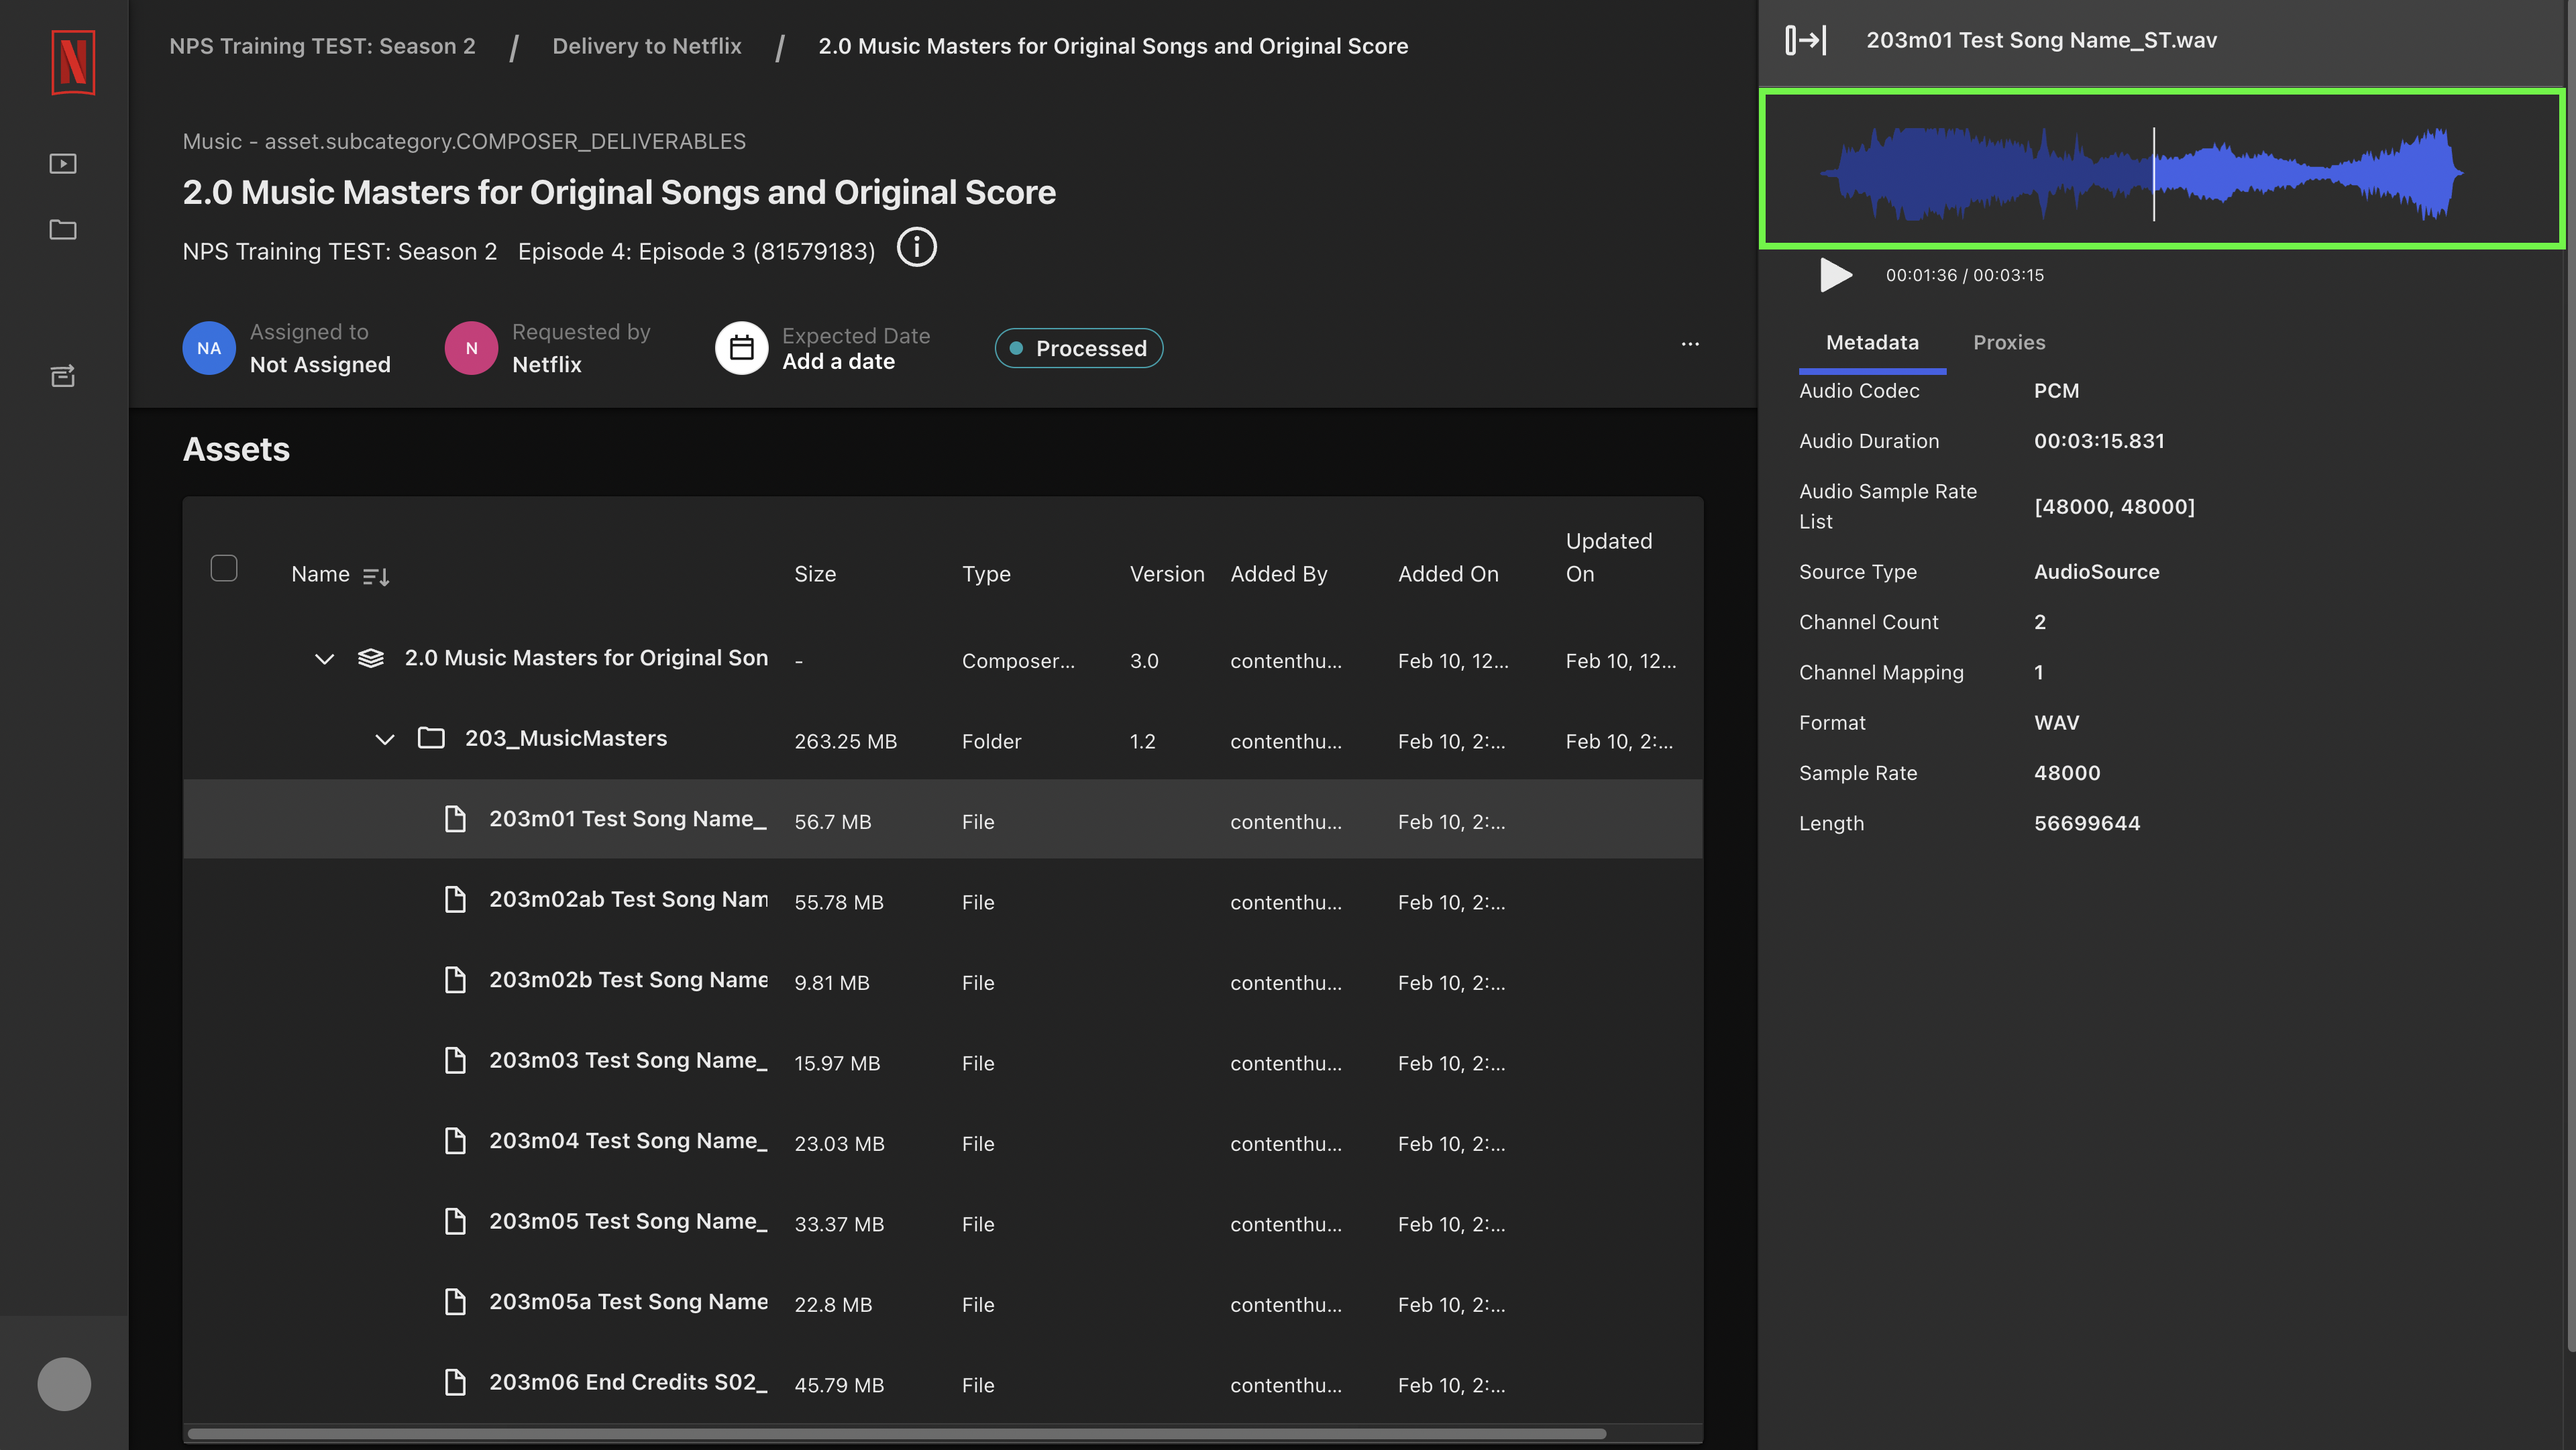Screen dimensions: 2576x1450
Task: Click file icon of 203m02ab Test Song
Action: pos(455,899)
